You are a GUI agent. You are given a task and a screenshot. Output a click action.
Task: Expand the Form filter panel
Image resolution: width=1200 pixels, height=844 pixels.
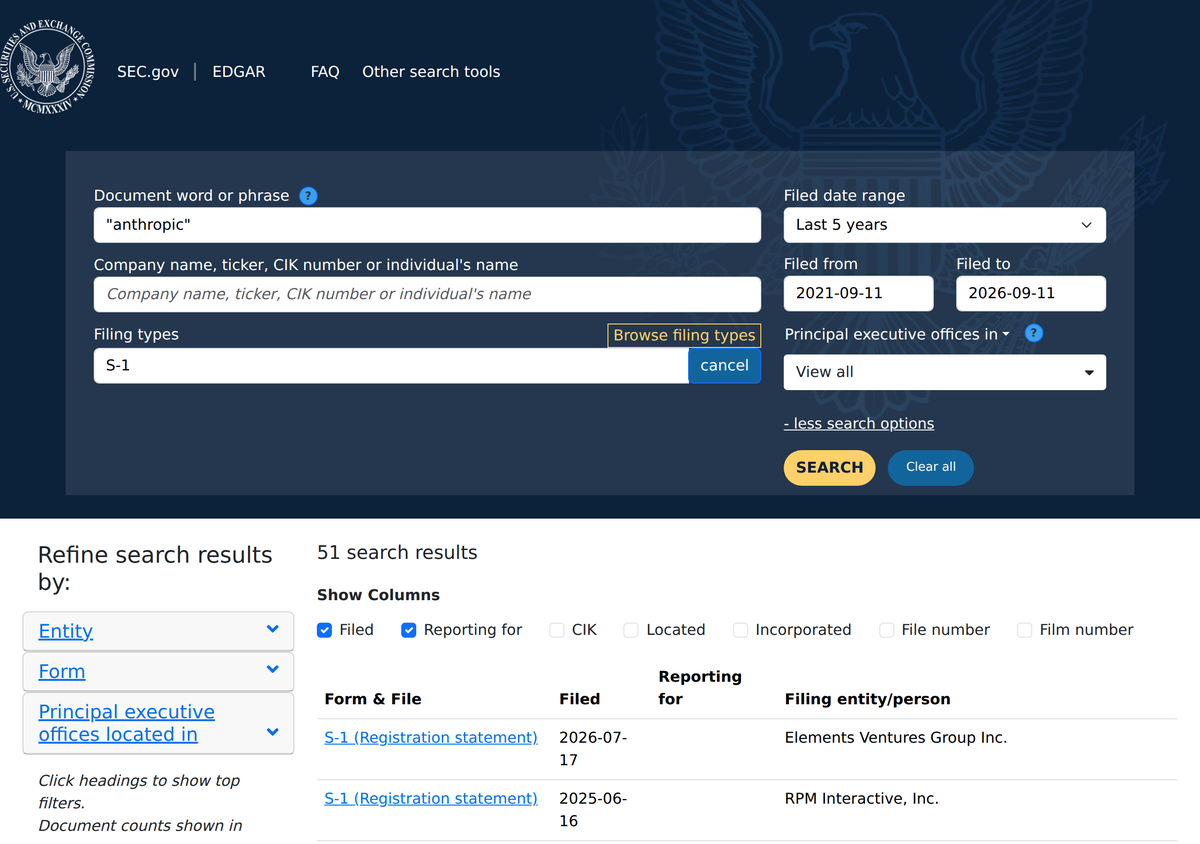tap(159, 672)
